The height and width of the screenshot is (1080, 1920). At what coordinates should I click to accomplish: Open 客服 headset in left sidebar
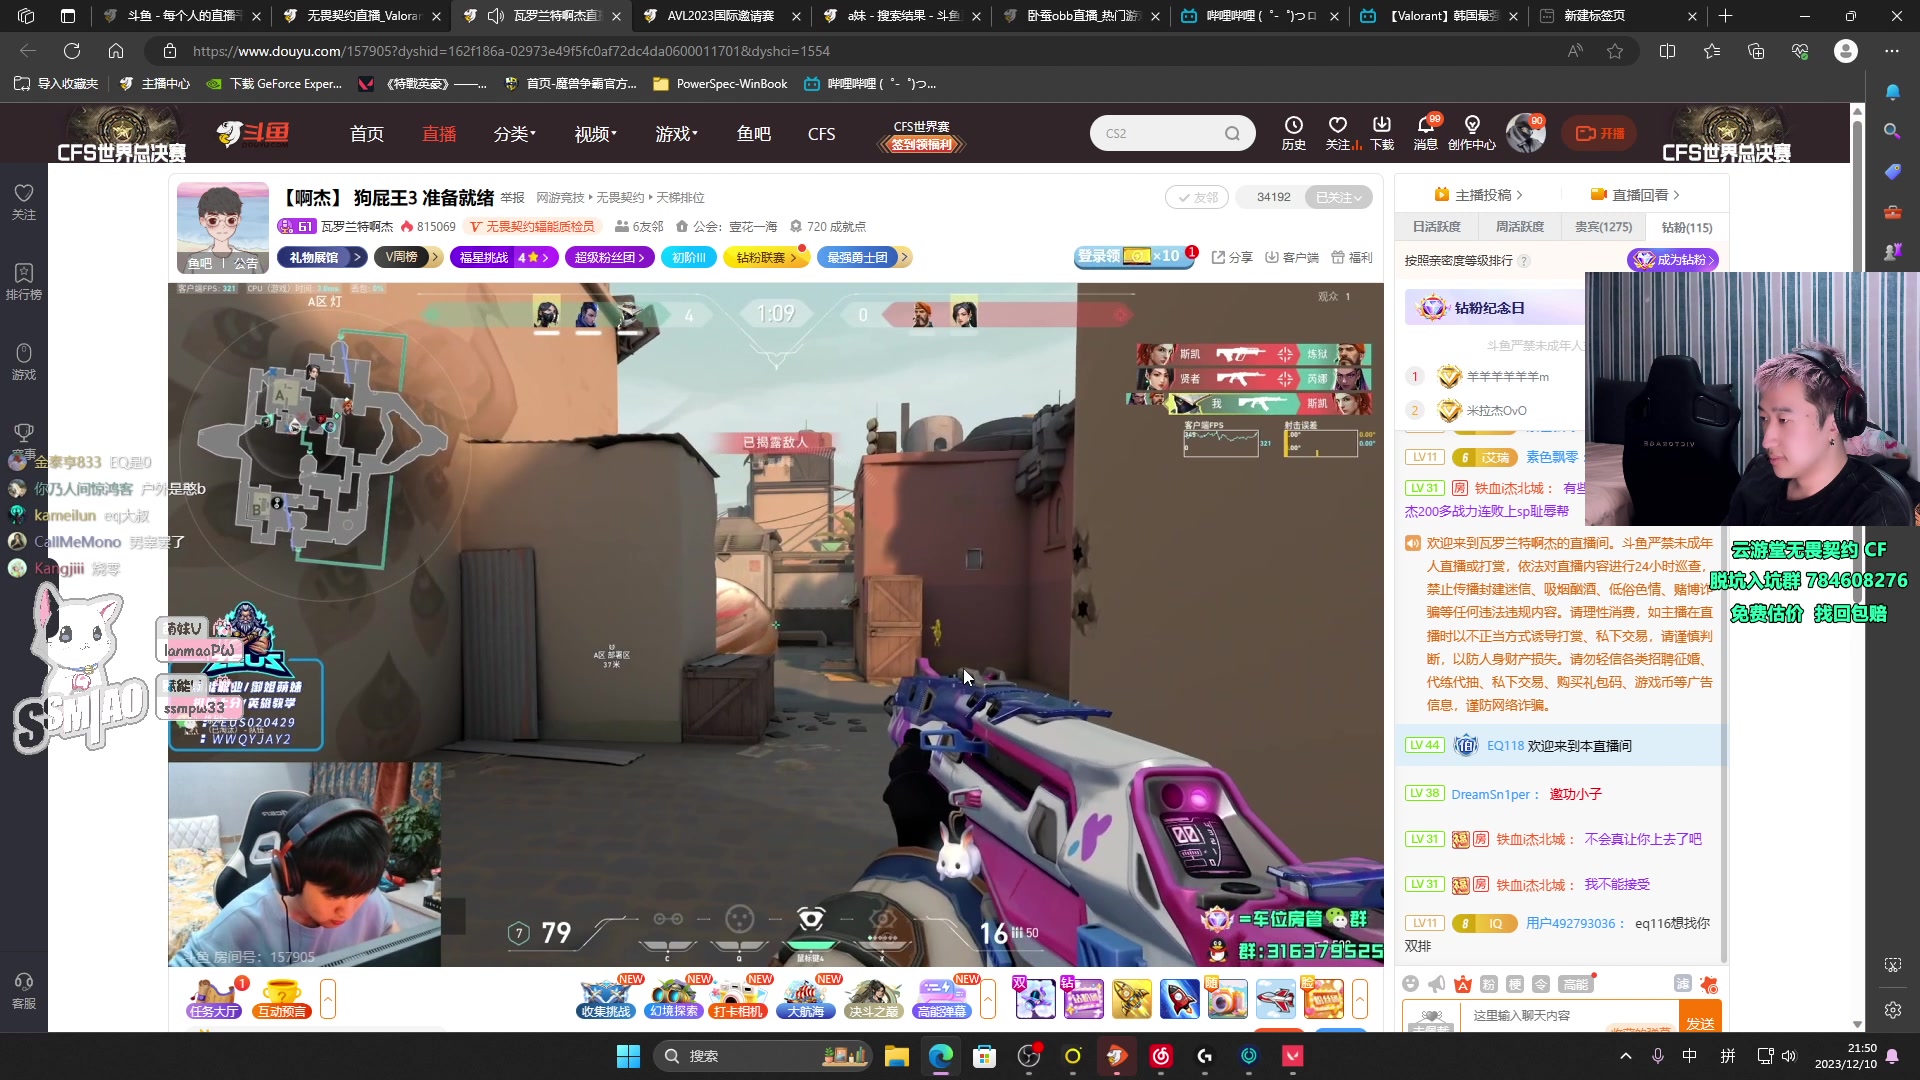coord(24,990)
